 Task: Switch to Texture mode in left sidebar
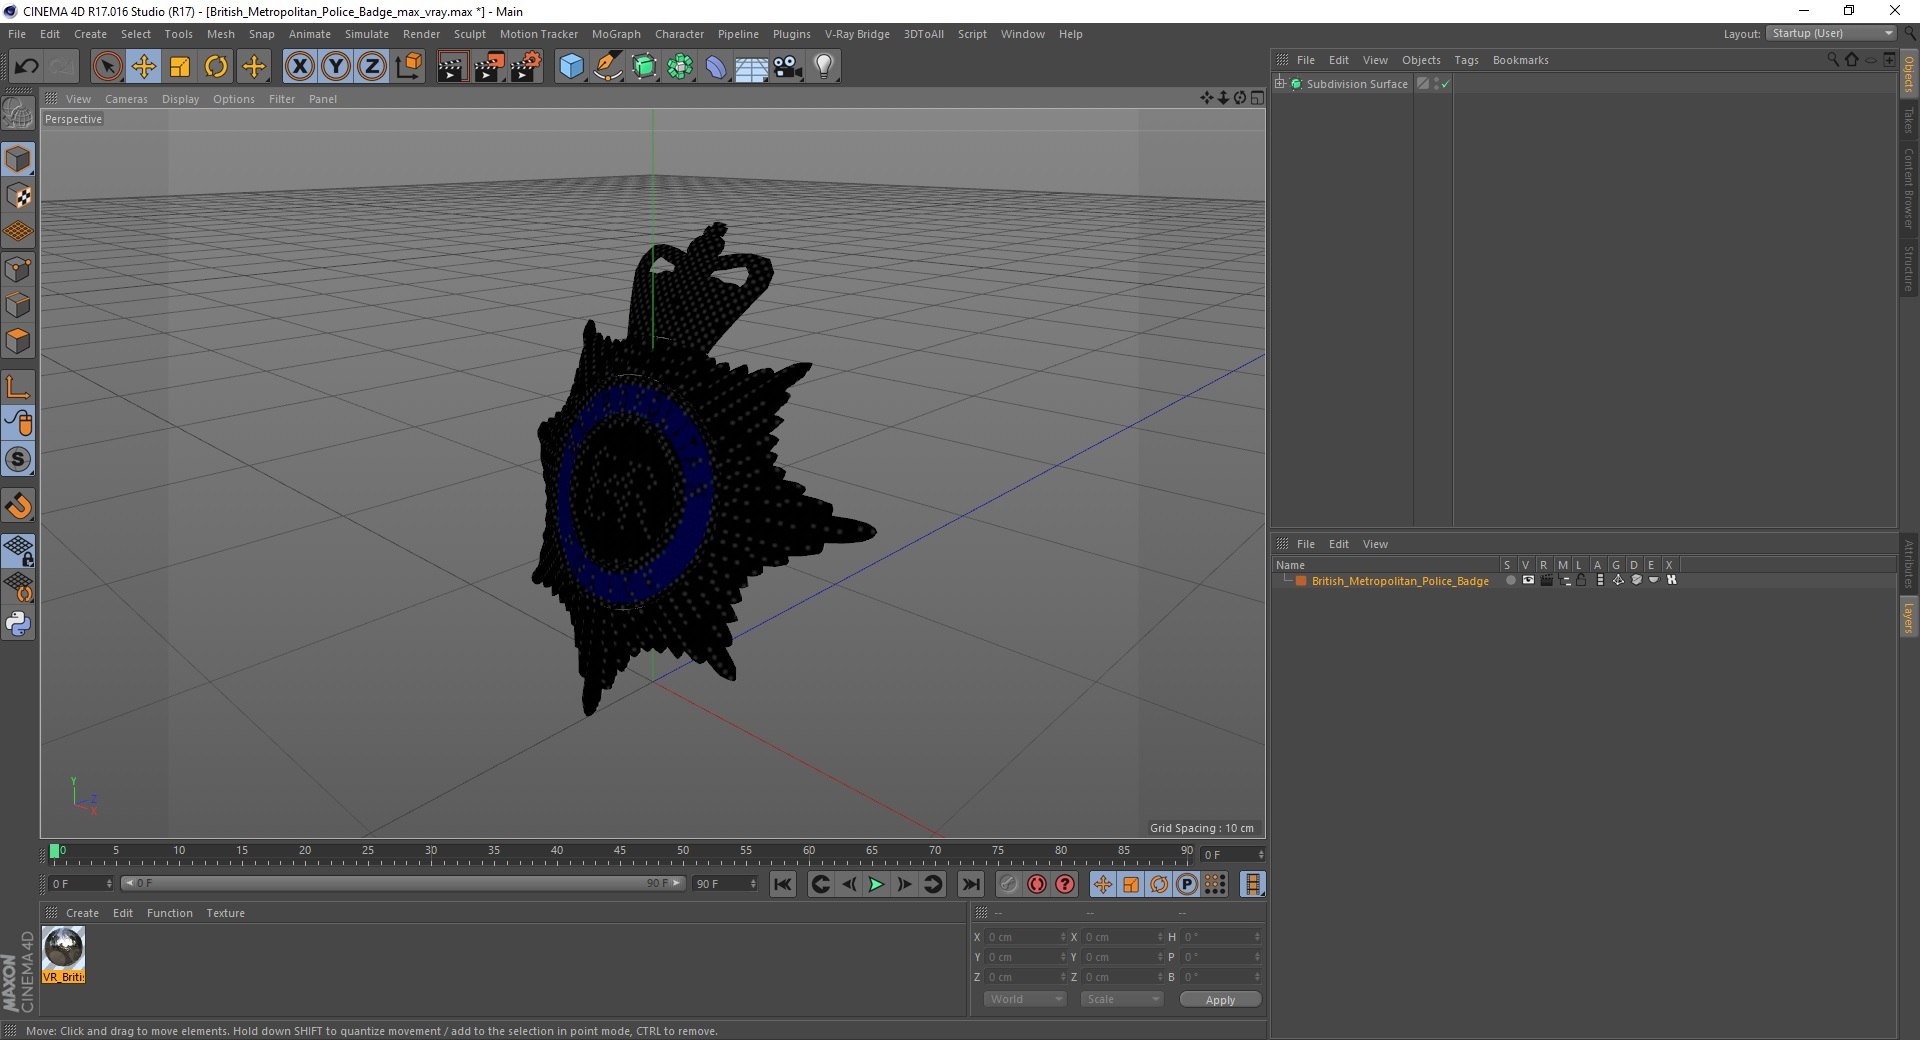coord(18,196)
